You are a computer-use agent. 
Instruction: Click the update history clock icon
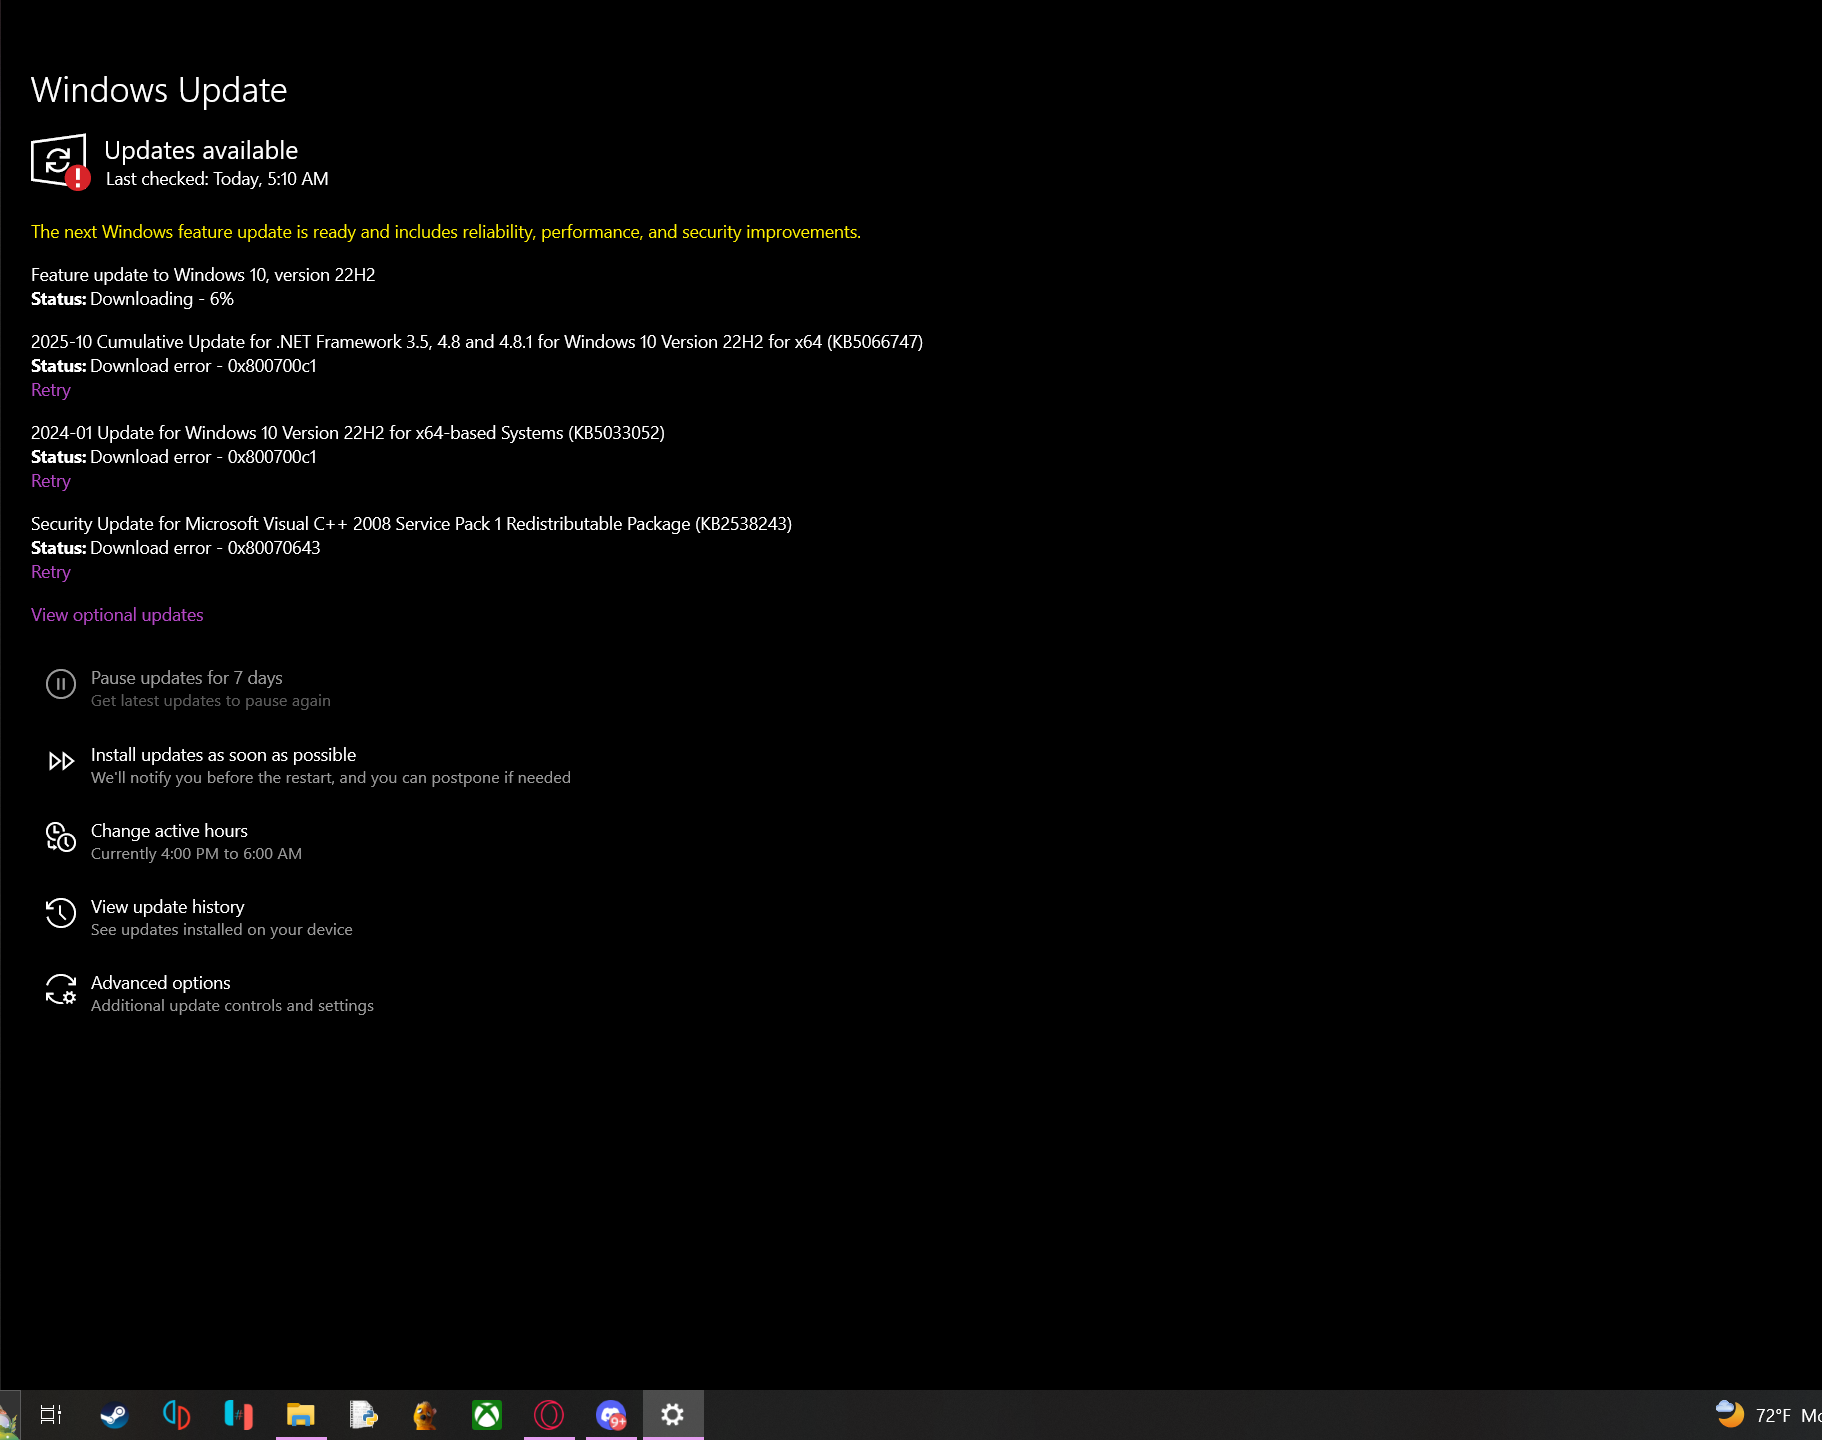(x=61, y=913)
